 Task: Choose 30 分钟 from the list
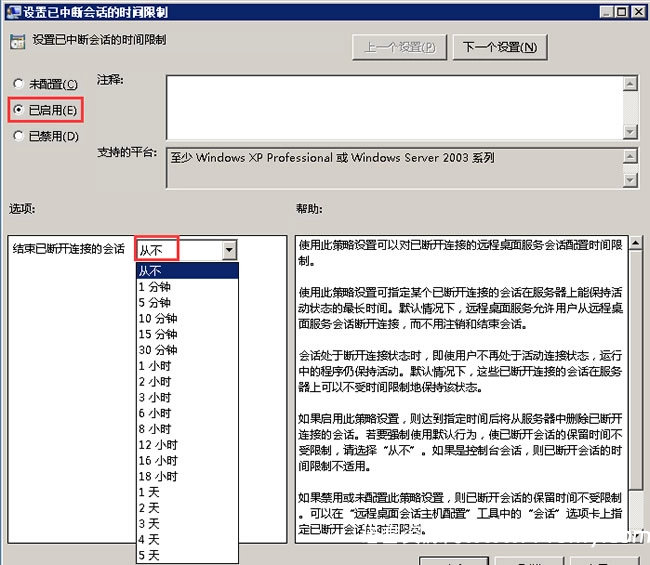pyautogui.click(x=187, y=349)
